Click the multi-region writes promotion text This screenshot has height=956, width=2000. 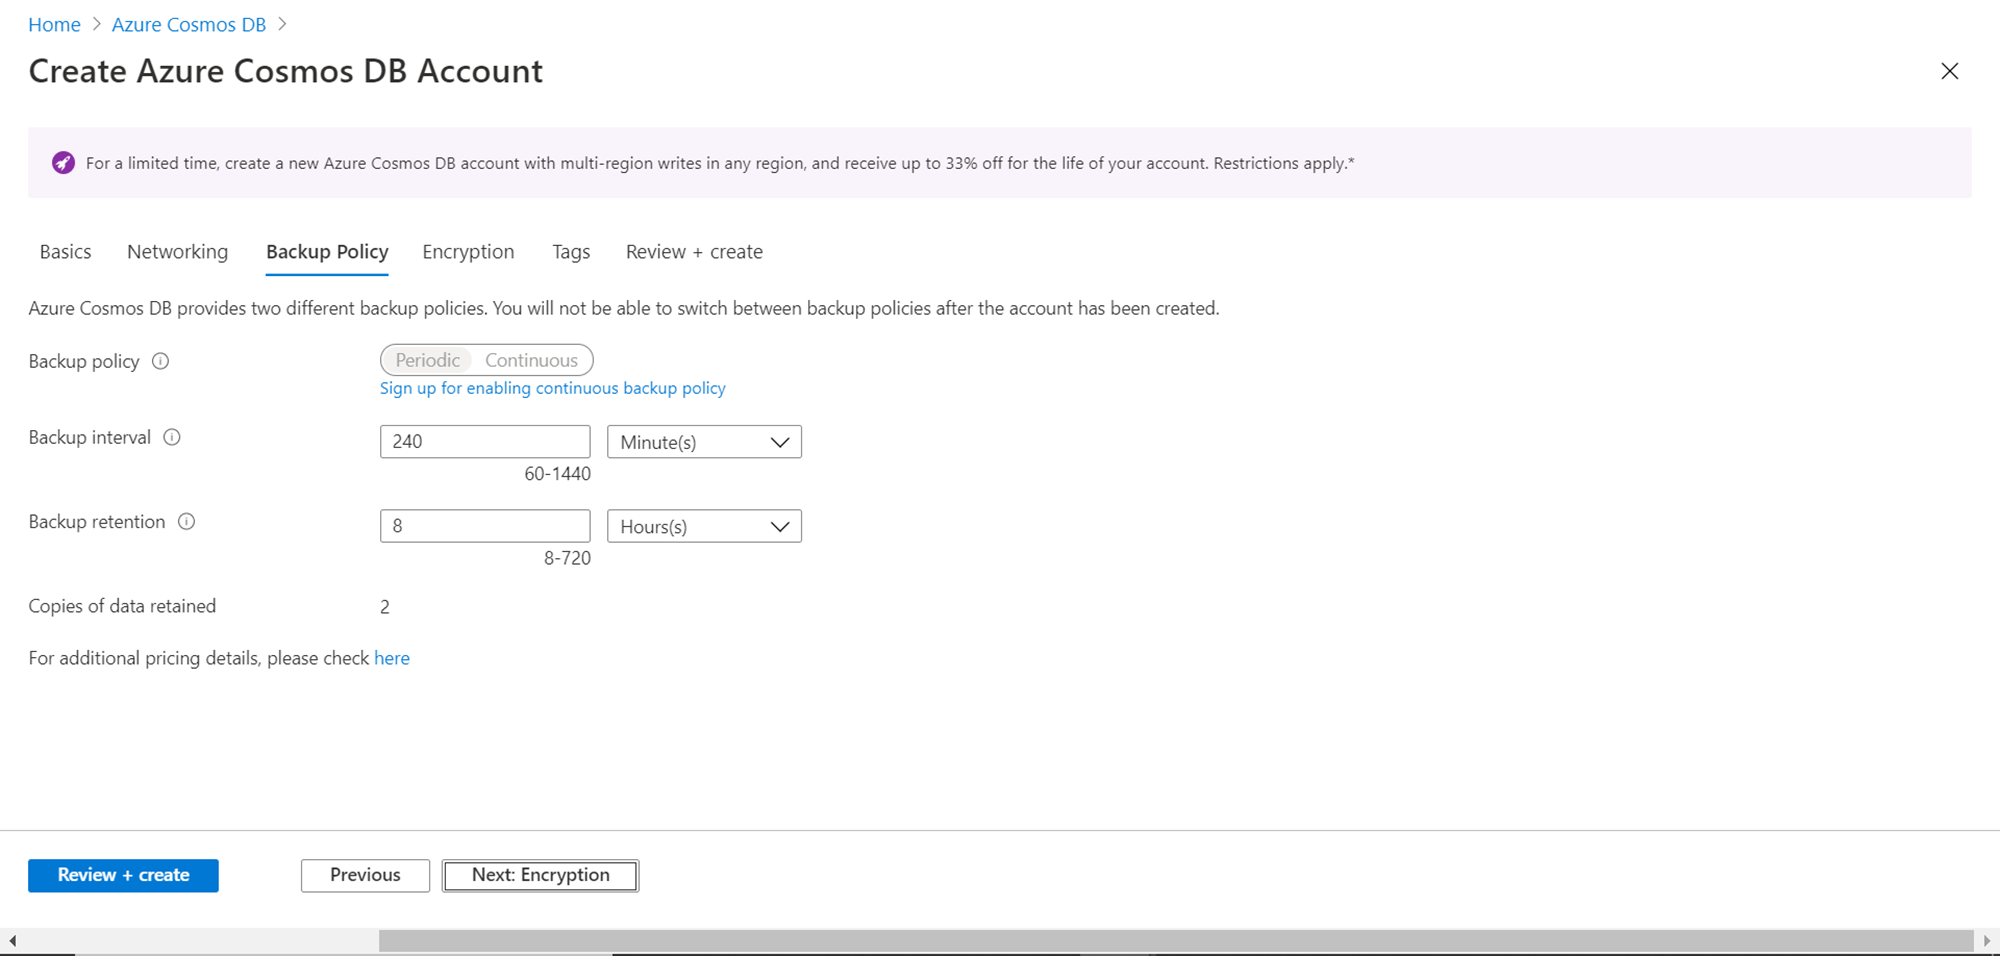720,163
